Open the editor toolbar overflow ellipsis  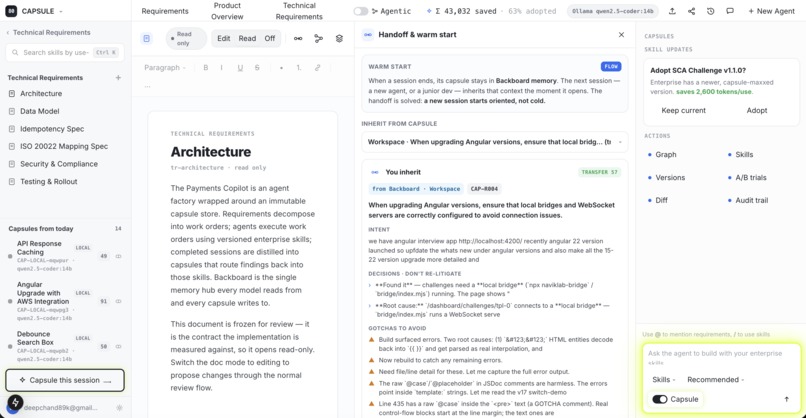[x=148, y=86]
